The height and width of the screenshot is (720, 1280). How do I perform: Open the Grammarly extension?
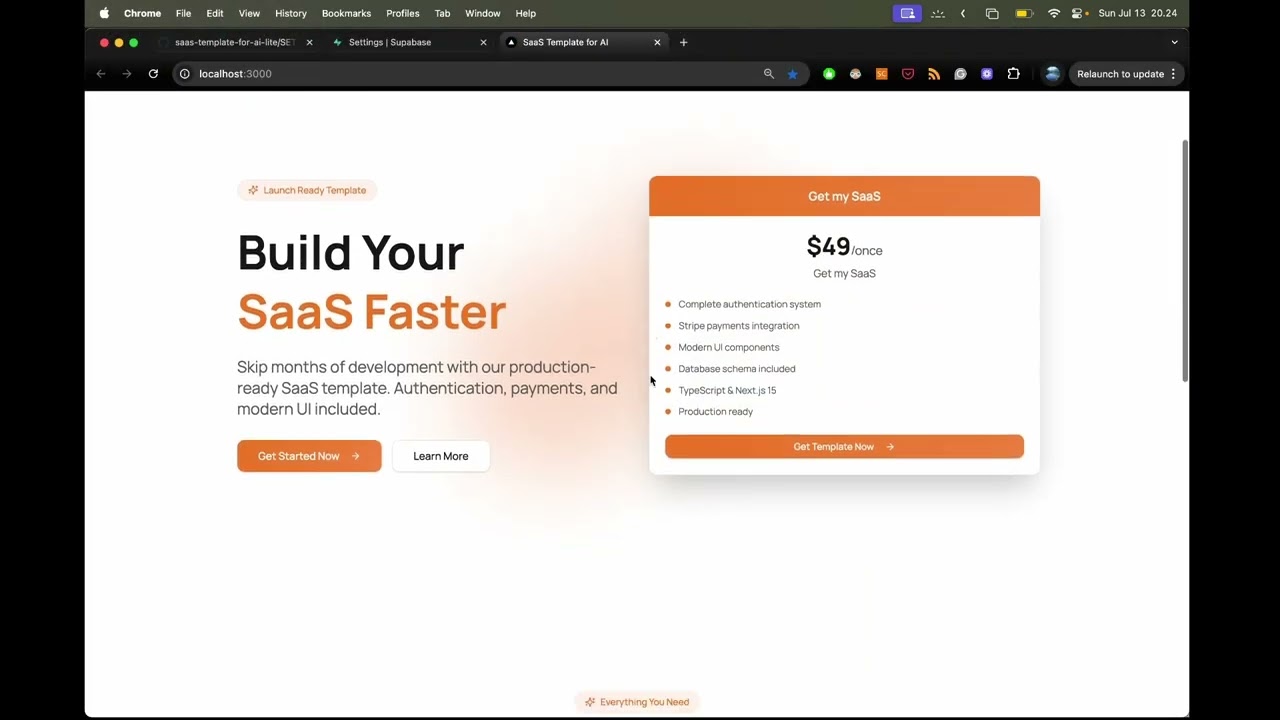click(960, 73)
